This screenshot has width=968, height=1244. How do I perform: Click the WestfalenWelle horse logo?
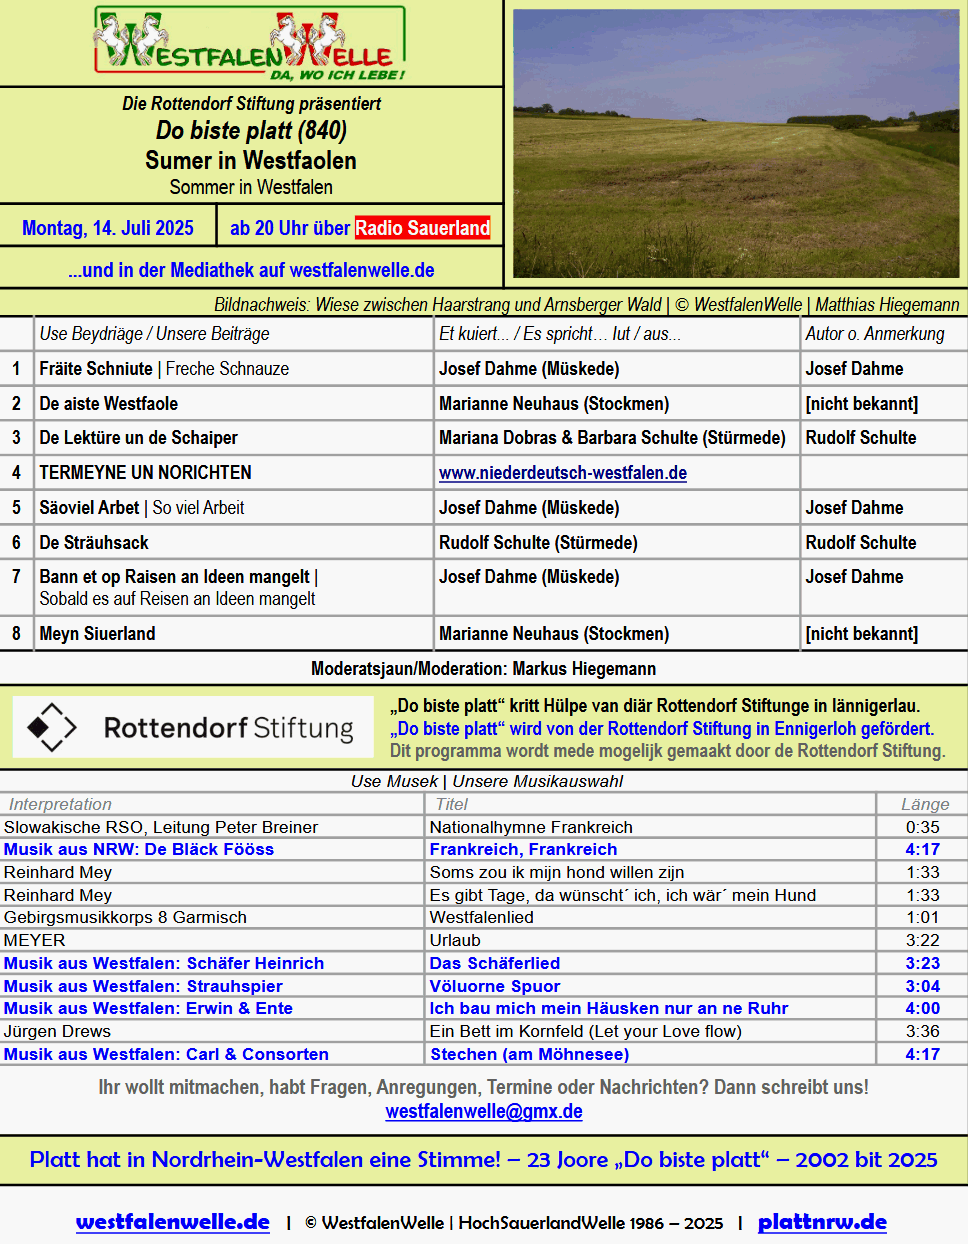[x=250, y=43]
